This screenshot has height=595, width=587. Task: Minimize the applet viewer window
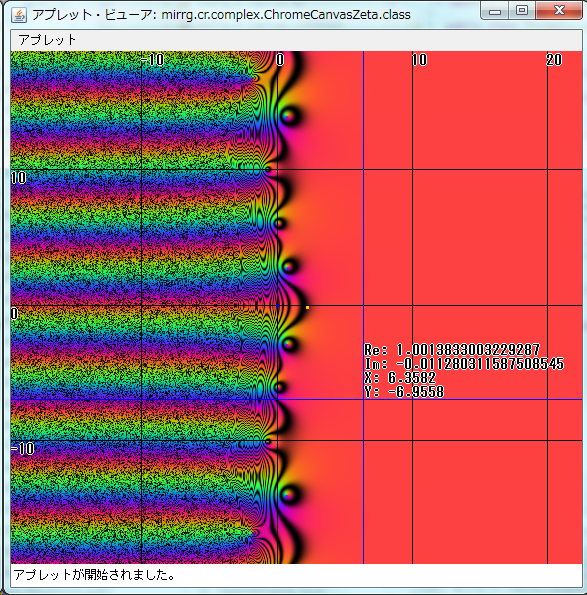pos(495,11)
